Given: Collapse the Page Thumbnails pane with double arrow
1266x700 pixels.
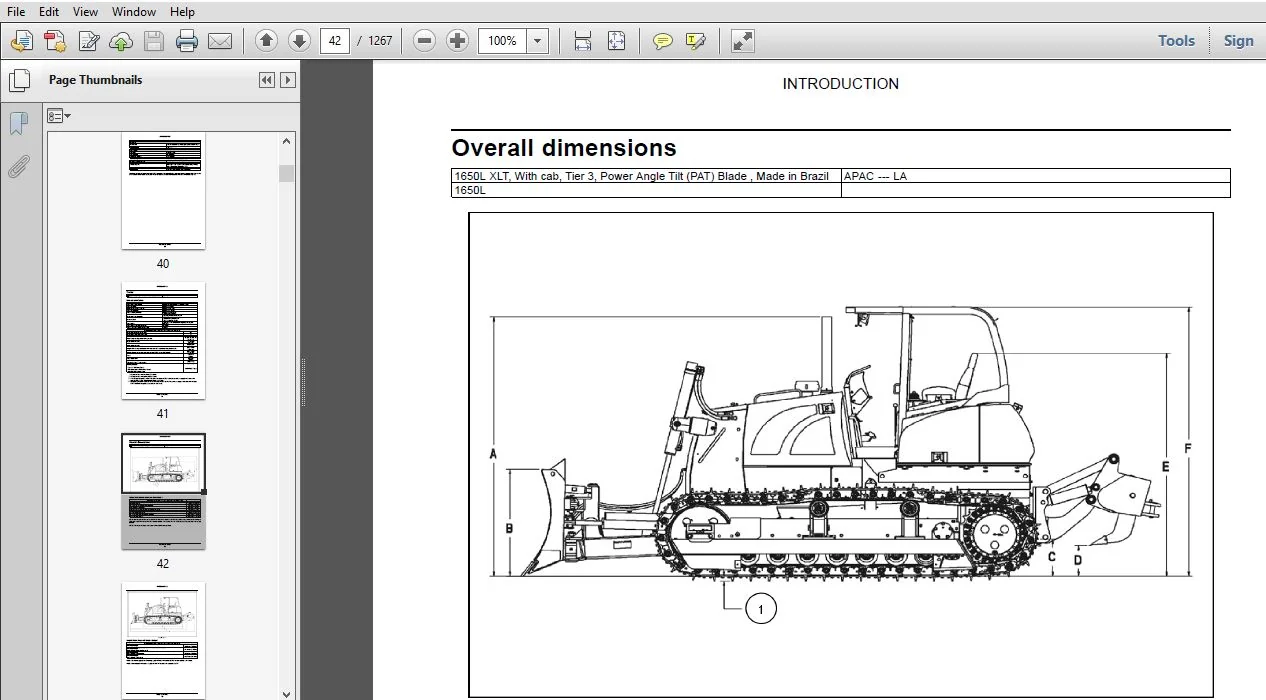Looking at the screenshot, I should click(267, 80).
